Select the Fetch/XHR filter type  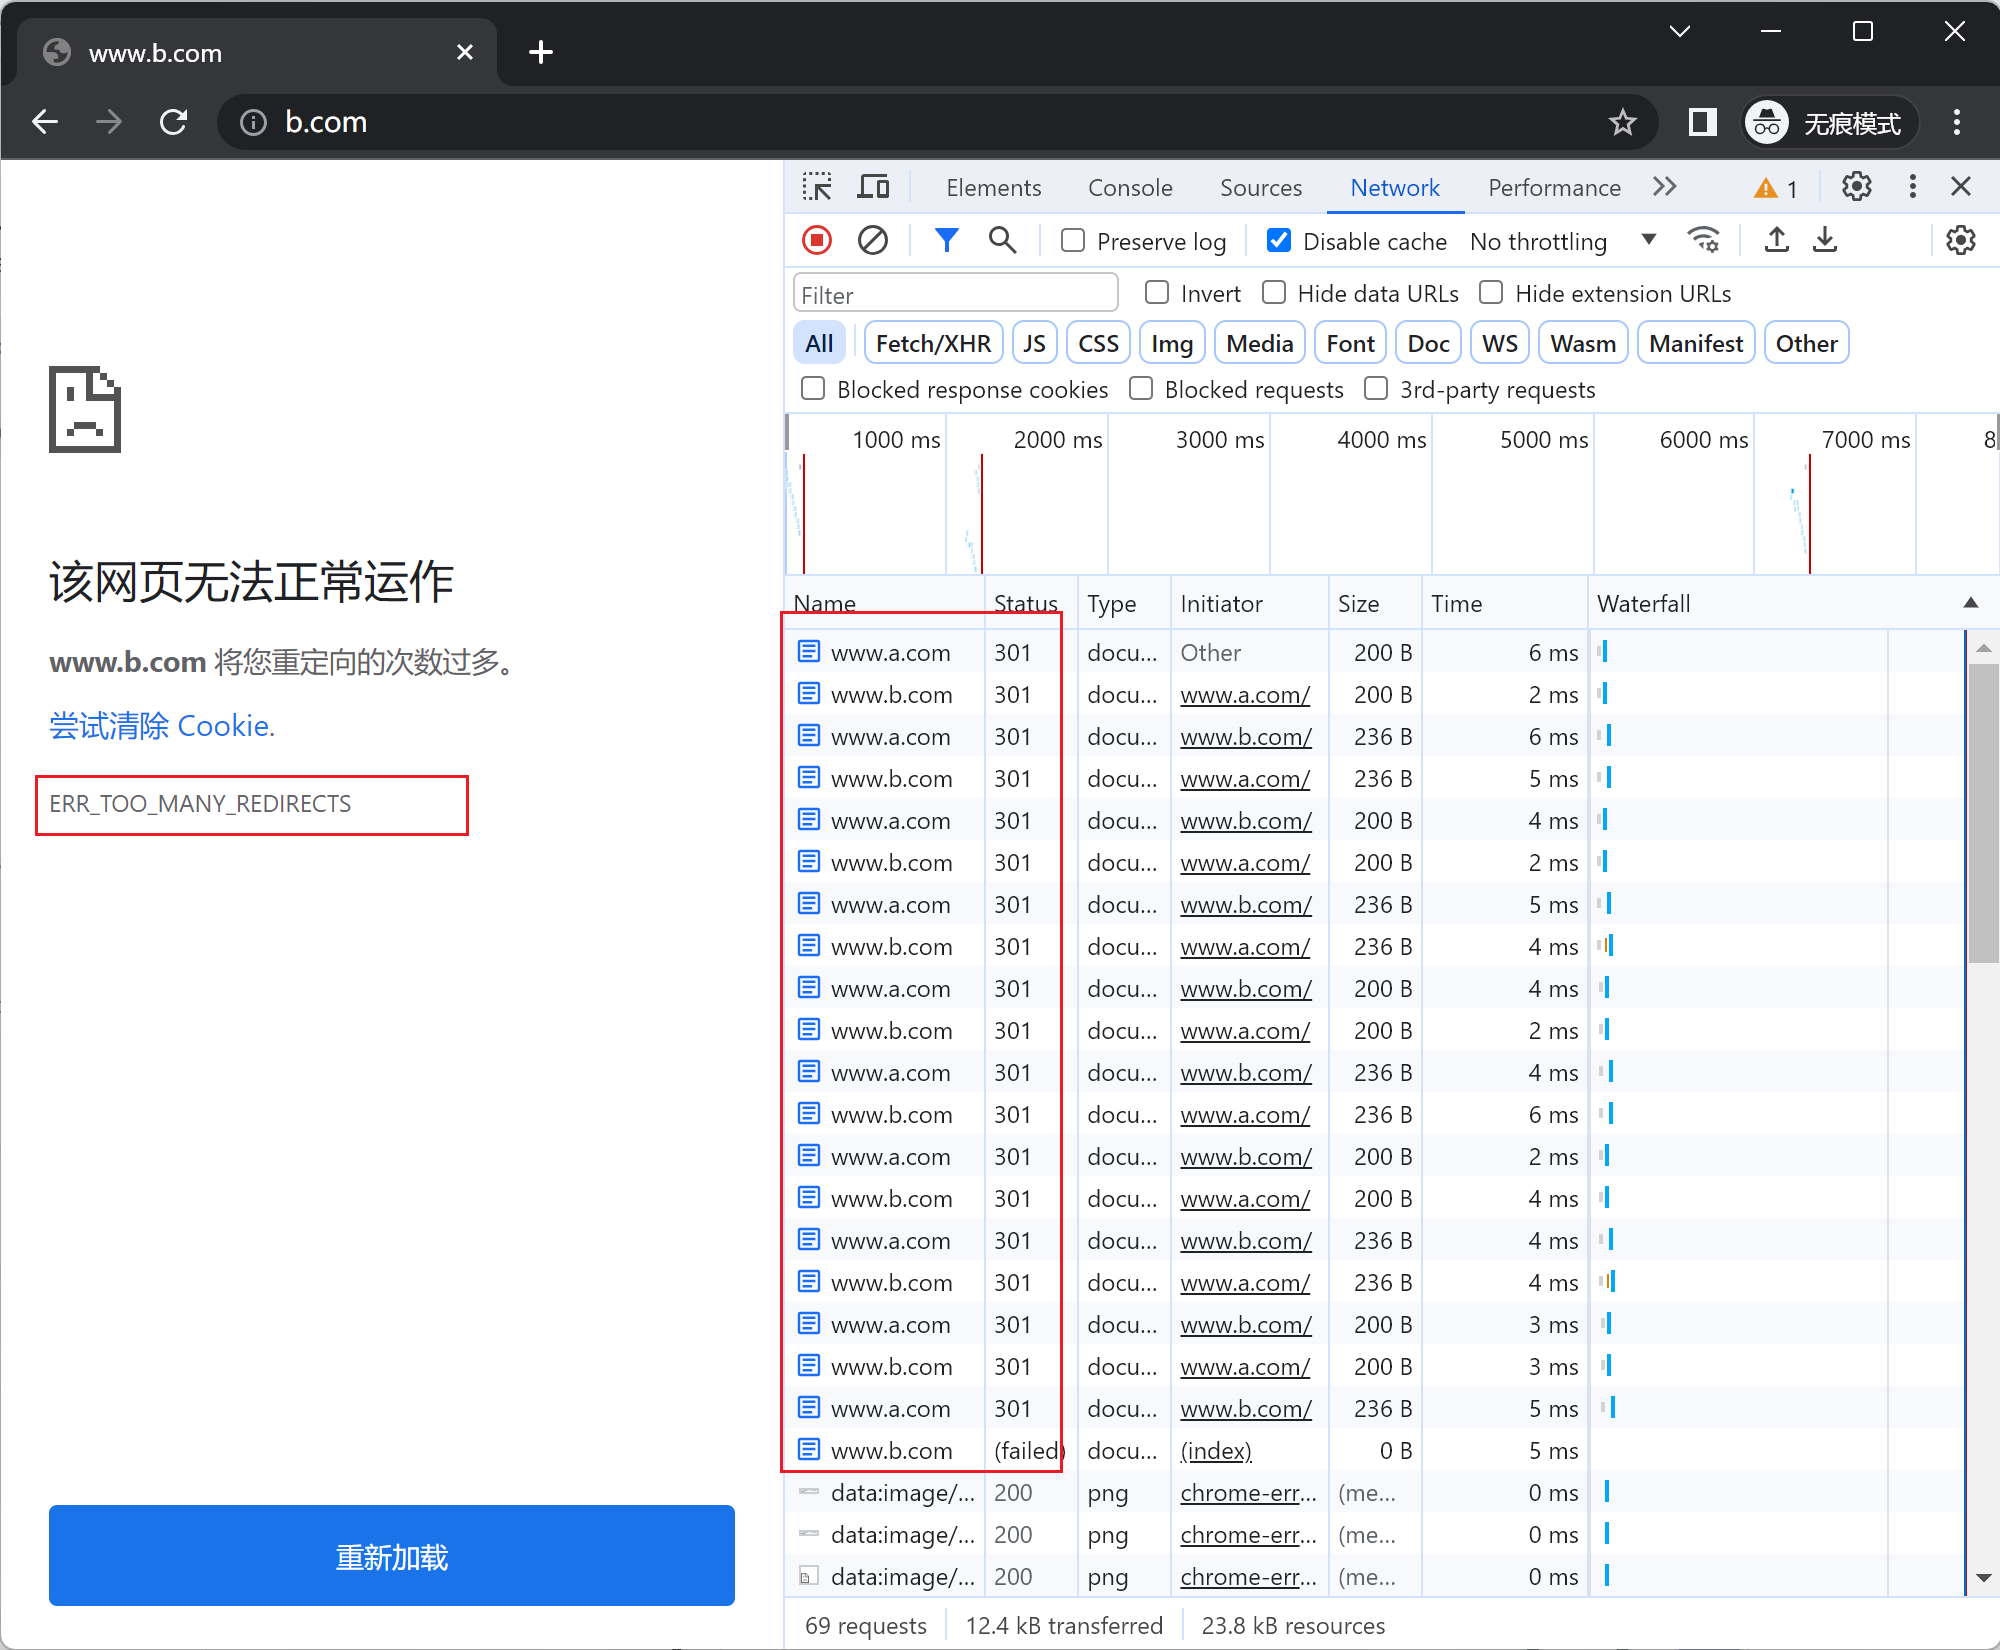coord(932,344)
